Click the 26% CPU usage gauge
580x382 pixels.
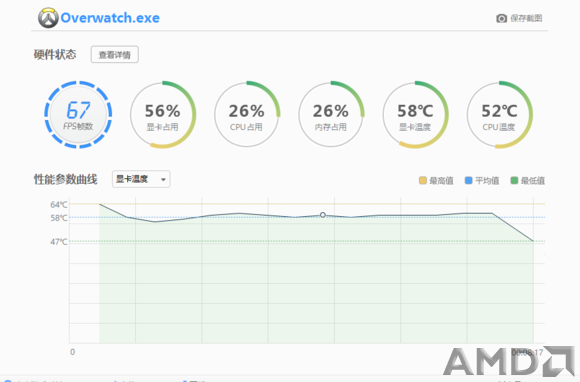point(247,115)
